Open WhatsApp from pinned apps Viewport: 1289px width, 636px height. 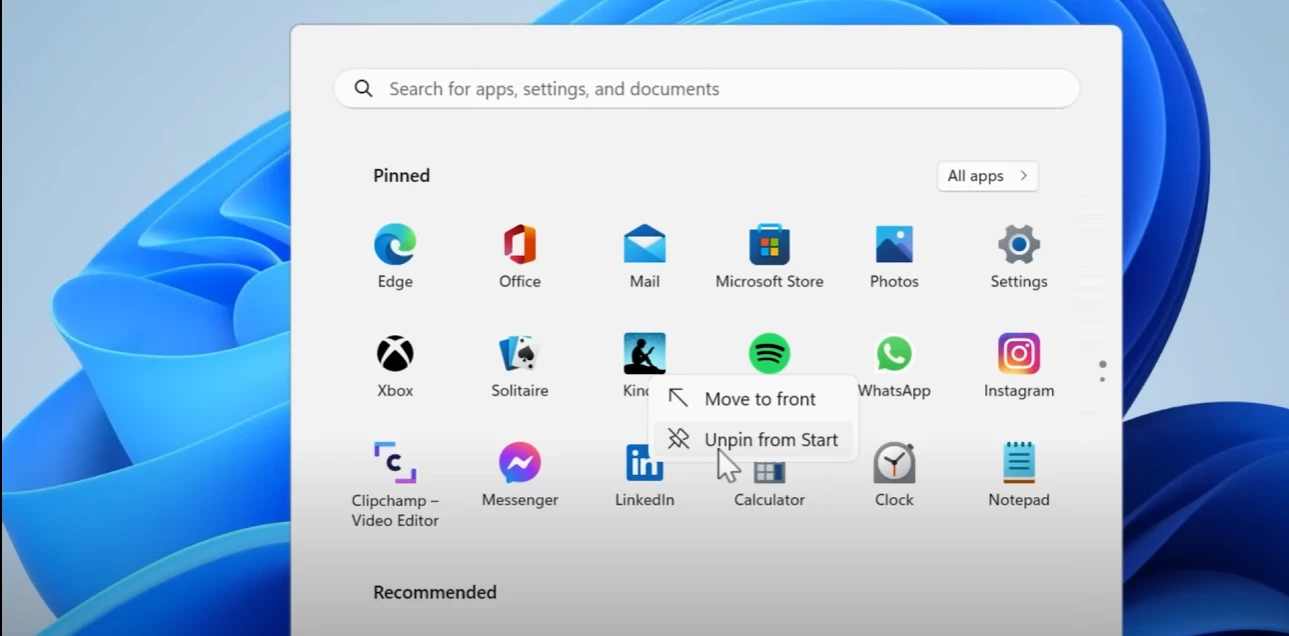(x=894, y=354)
